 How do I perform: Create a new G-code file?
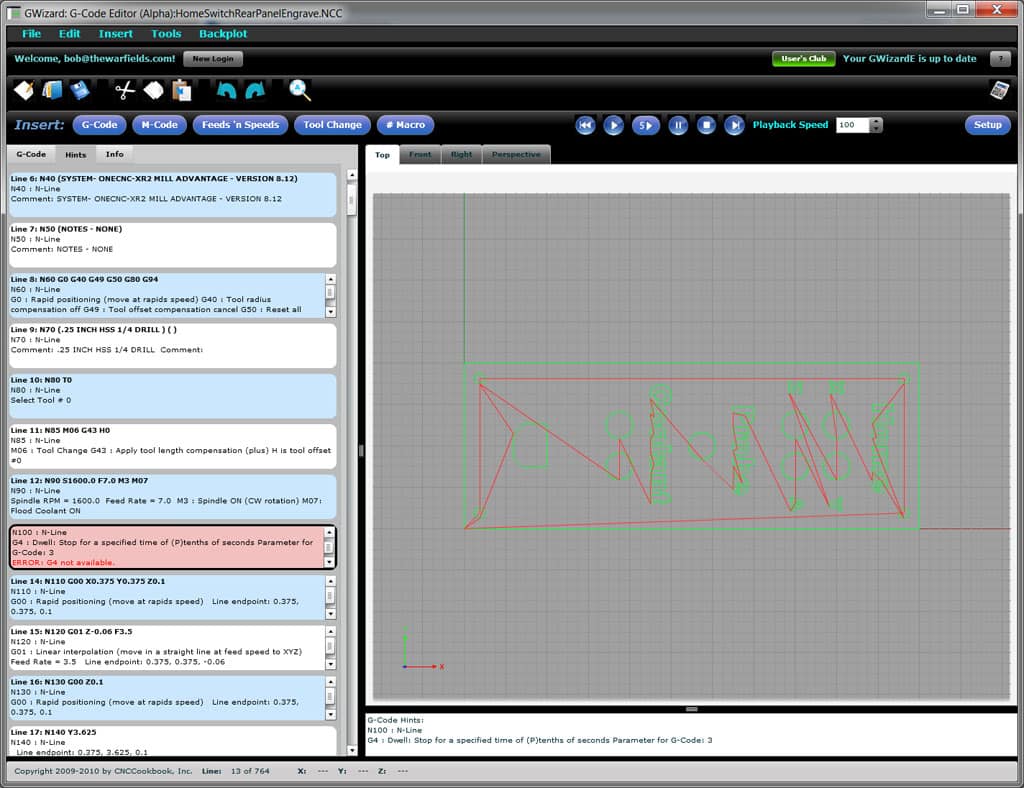click(22, 90)
